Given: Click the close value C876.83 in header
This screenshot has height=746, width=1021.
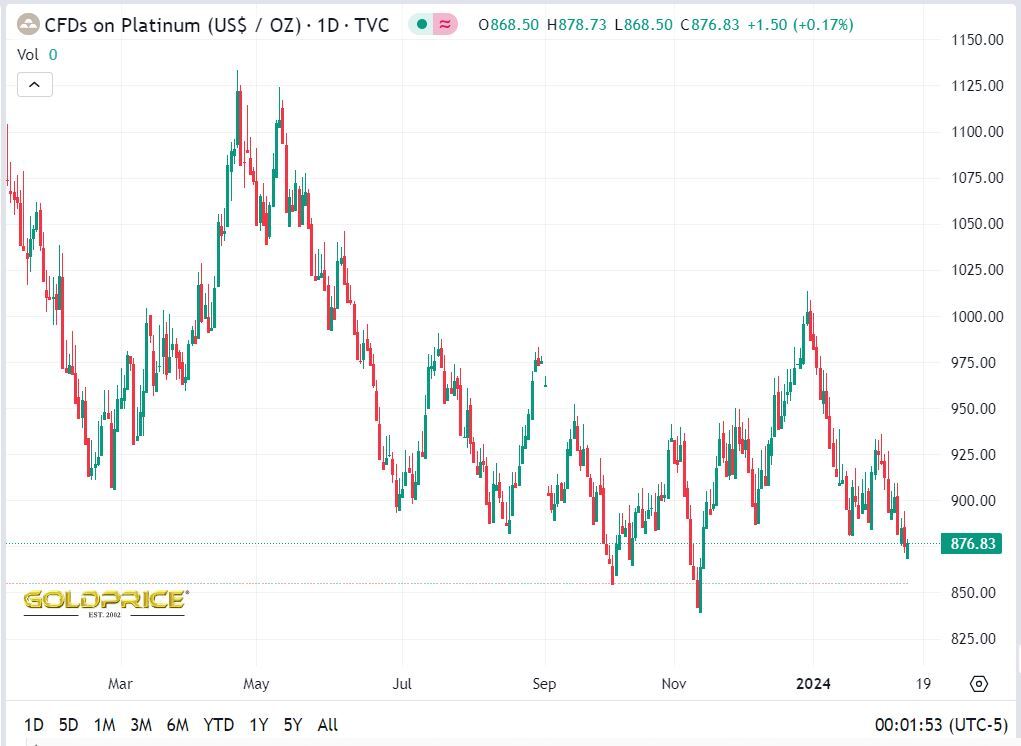Looking at the screenshot, I should 710,25.
